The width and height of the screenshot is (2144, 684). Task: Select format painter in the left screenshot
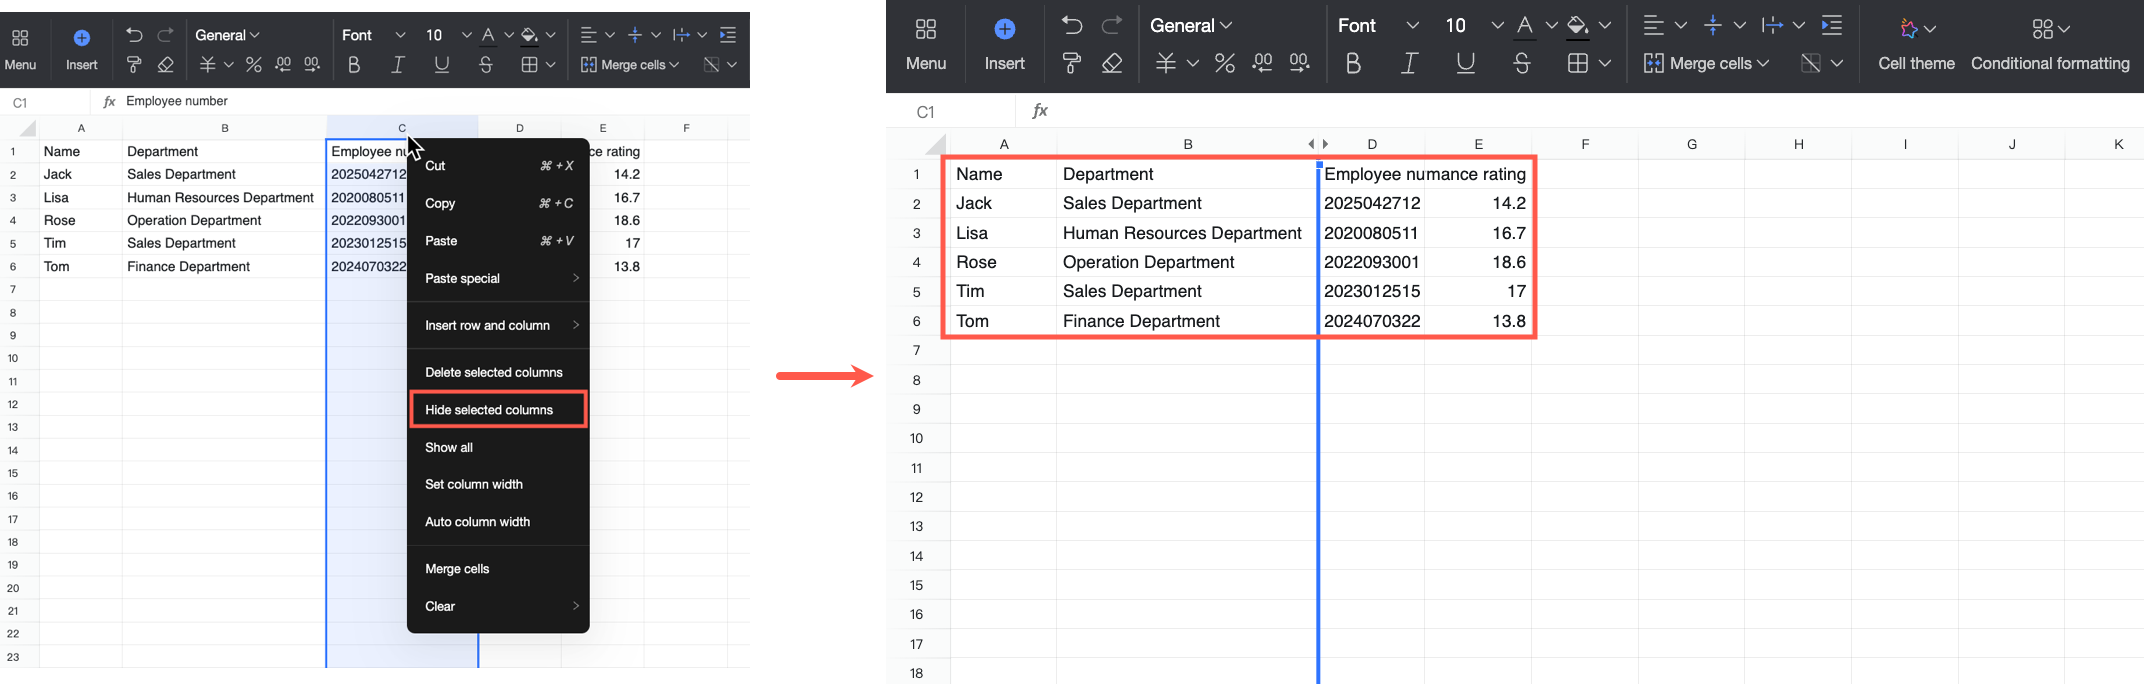tap(134, 65)
